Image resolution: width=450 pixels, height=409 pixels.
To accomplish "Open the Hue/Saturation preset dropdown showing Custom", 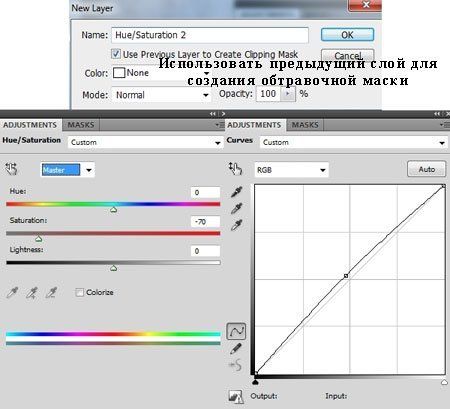I will click(145, 142).
